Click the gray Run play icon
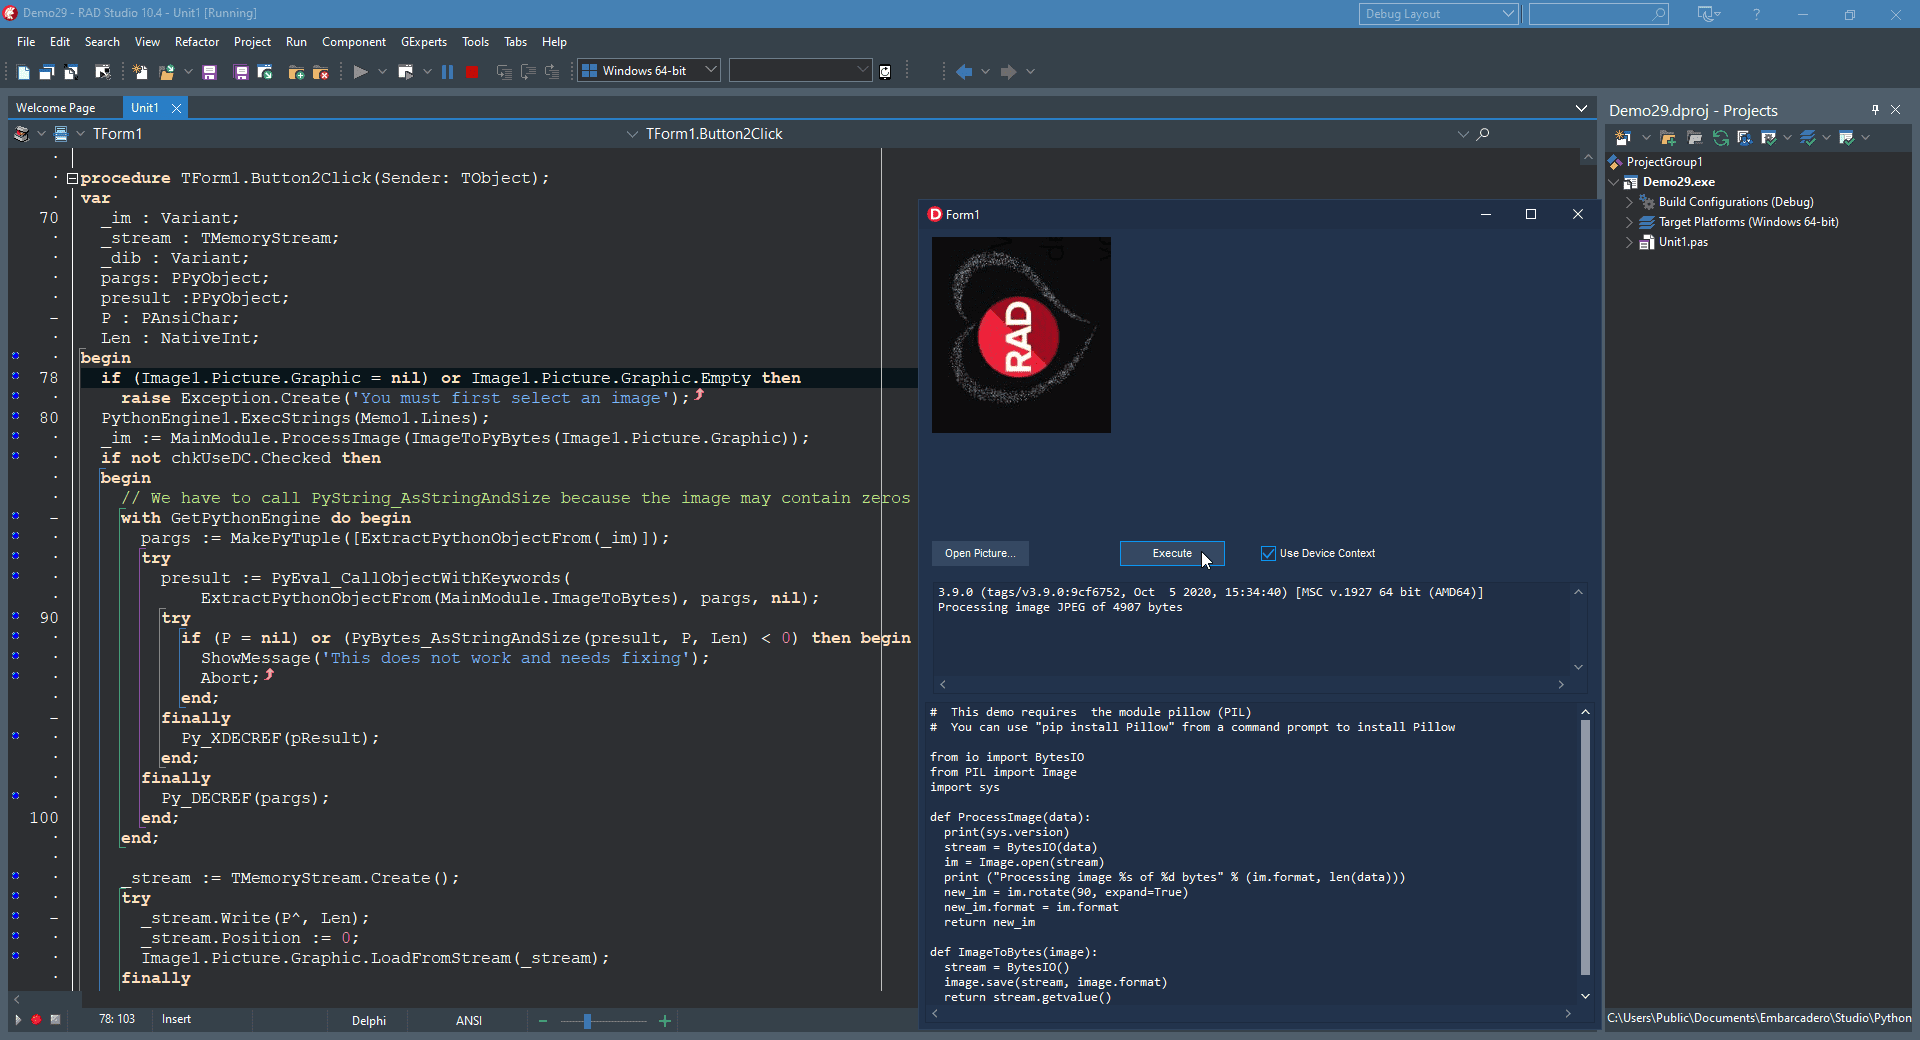This screenshot has width=1920, height=1040. 360,72
